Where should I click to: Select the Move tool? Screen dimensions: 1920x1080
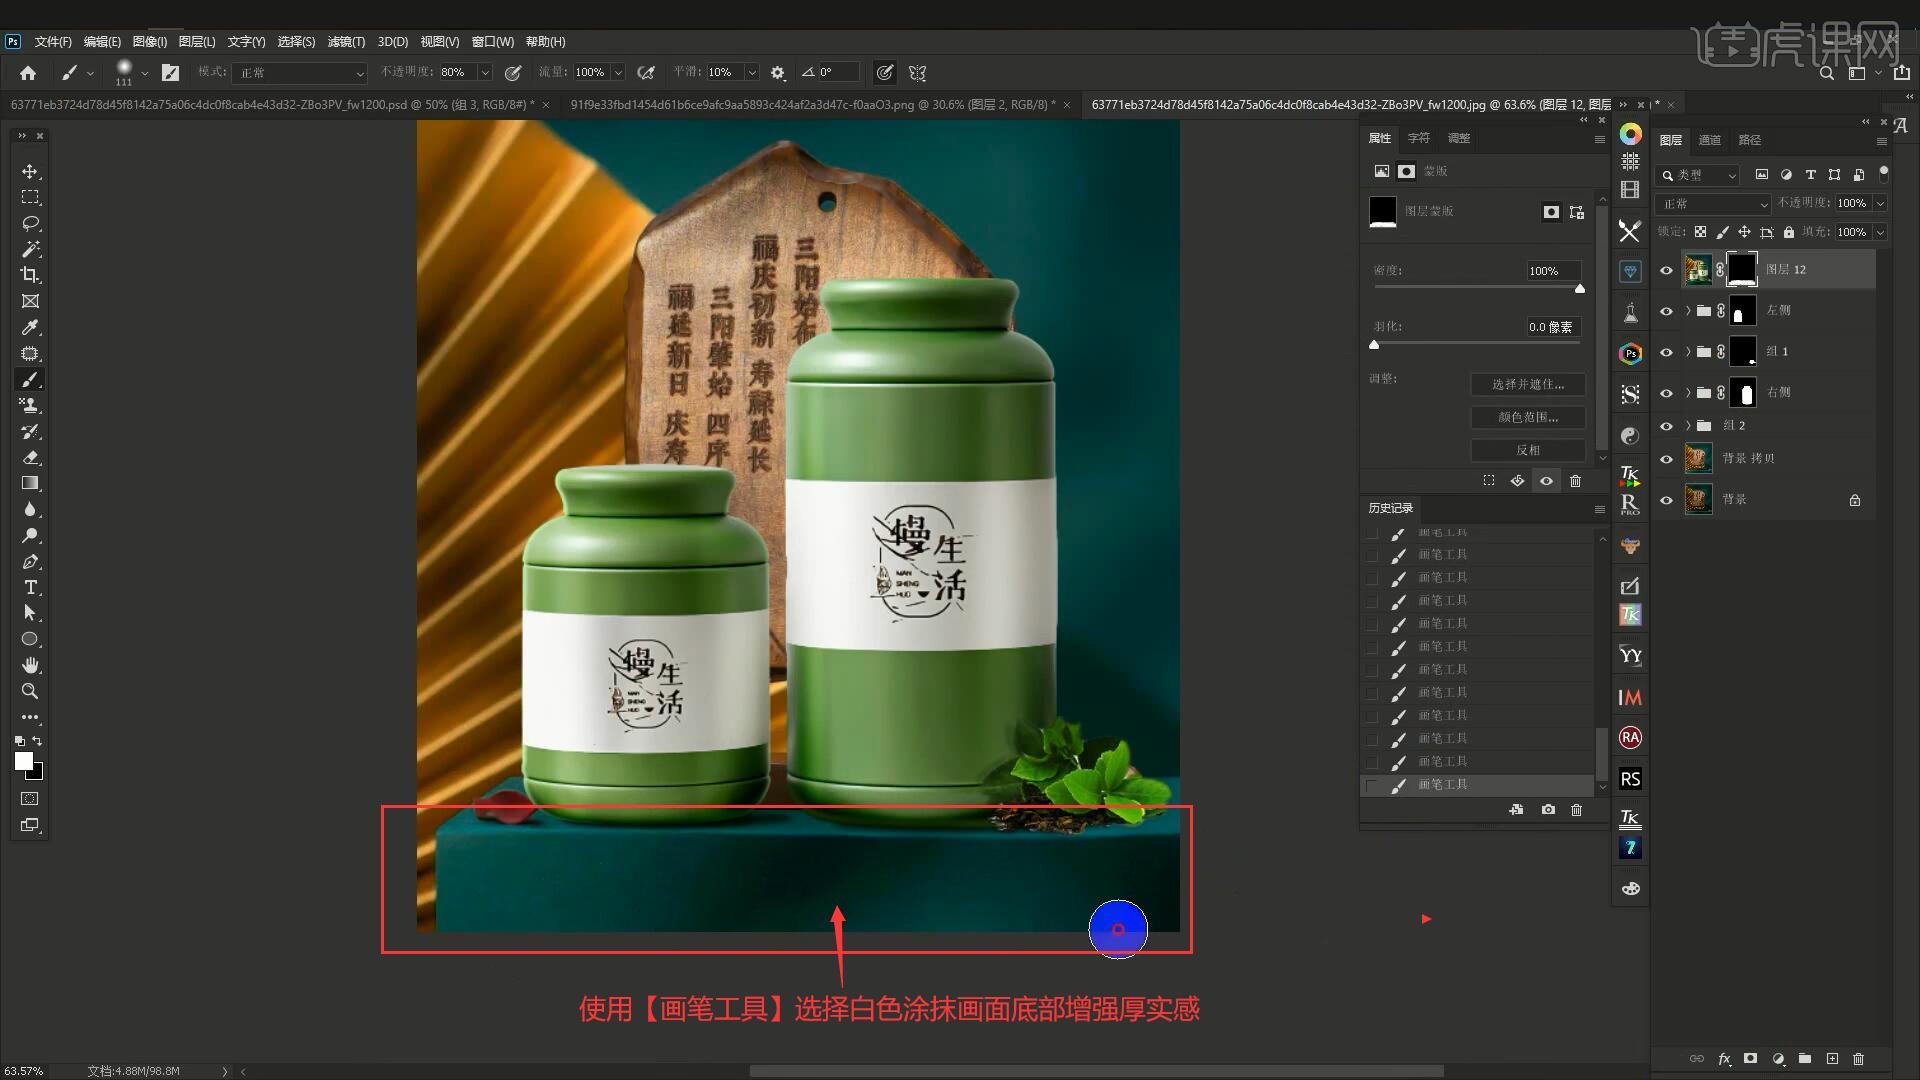click(30, 172)
